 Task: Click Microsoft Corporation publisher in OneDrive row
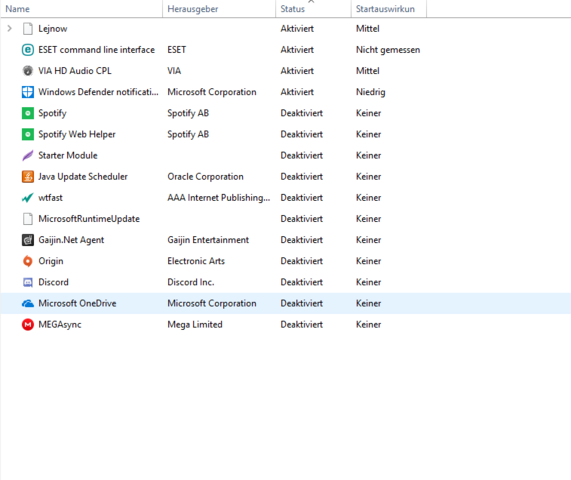(x=212, y=303)
